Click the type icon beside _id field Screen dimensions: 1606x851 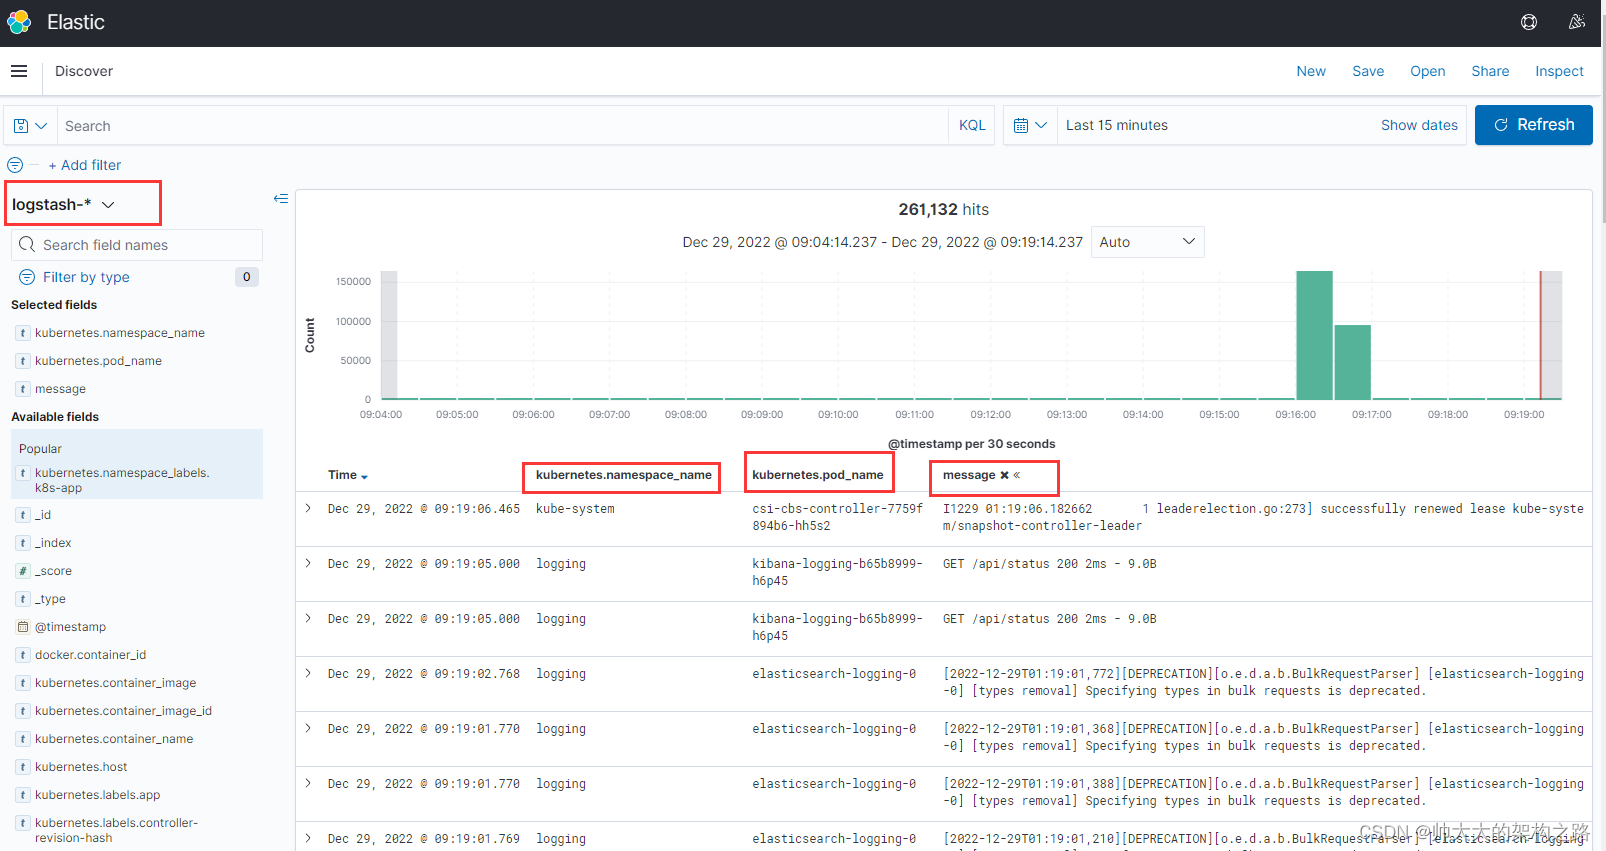(x=23, y=515)
